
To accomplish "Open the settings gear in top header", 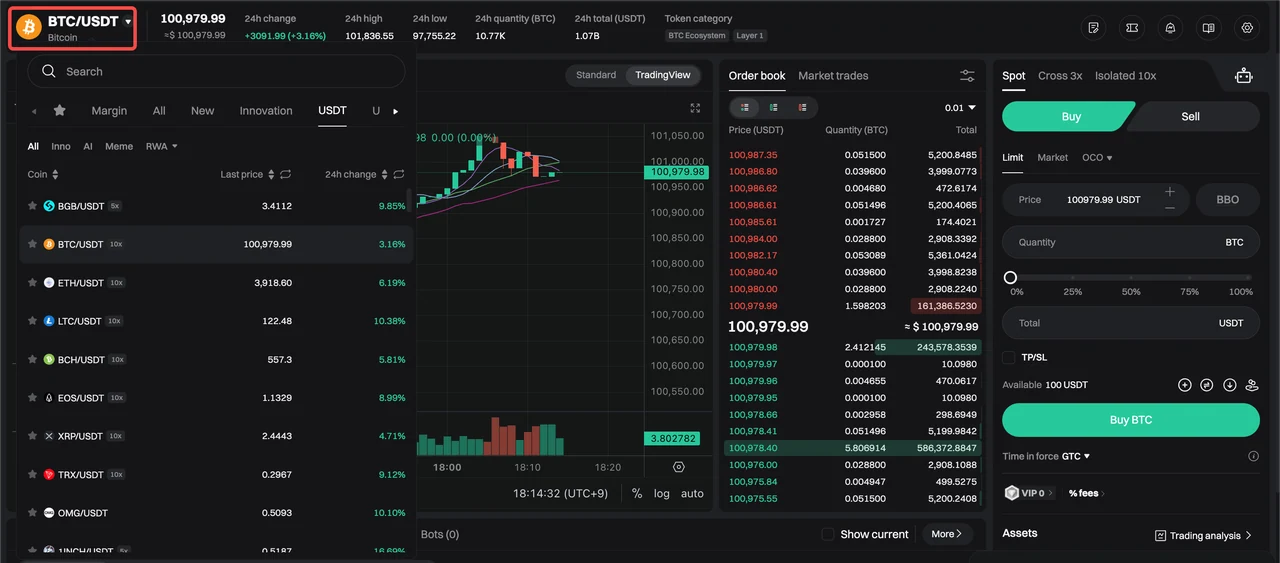I will pos(1247,28).
